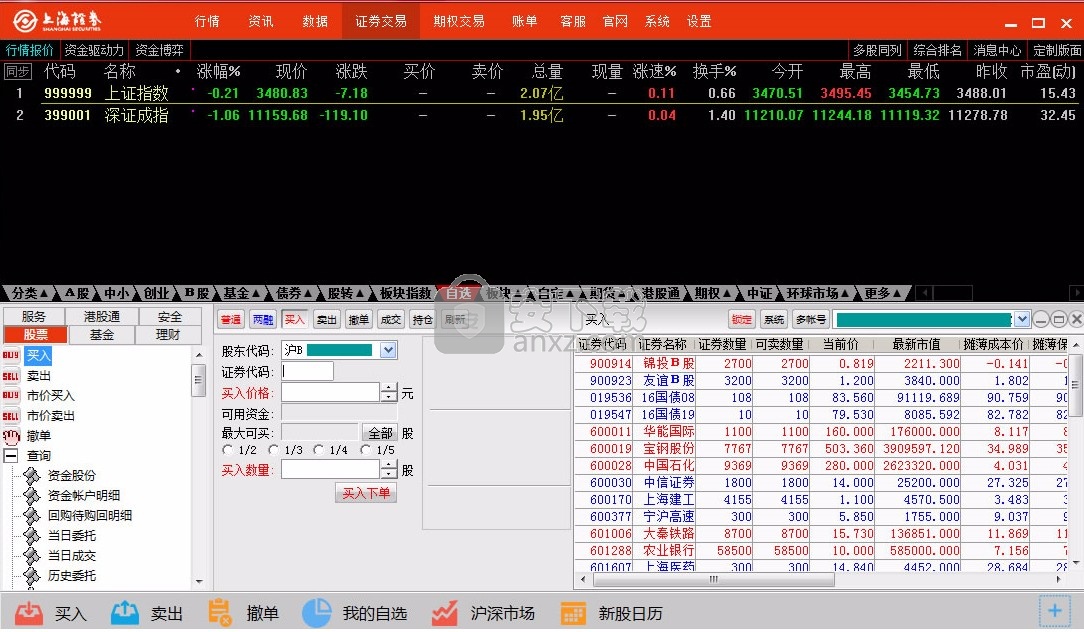
Task: Open 沪深市场 chart icon
Action: (x=445, y=613)
